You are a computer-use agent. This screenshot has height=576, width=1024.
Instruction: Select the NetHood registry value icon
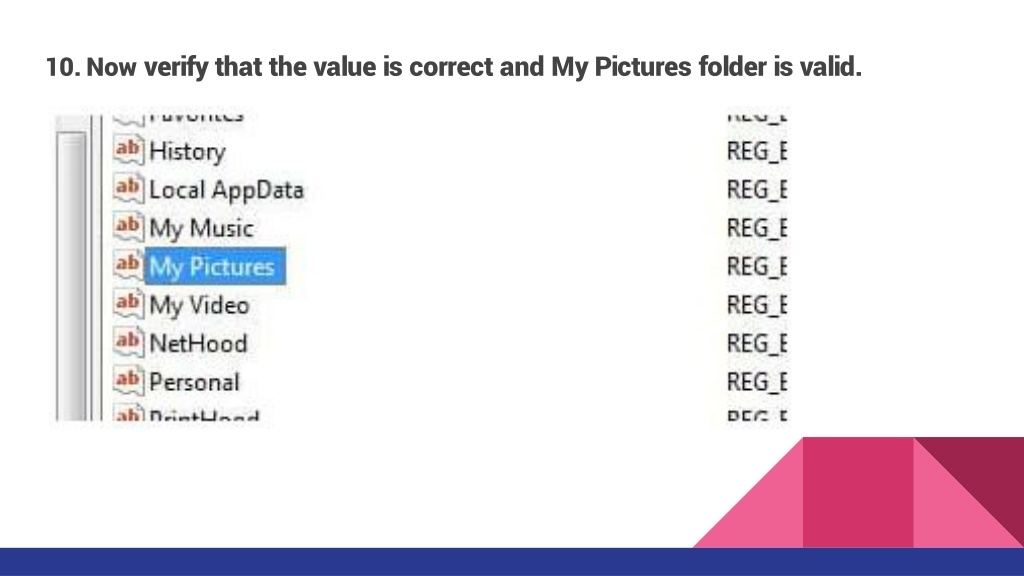pyautogui.click(x=129, y=343)
